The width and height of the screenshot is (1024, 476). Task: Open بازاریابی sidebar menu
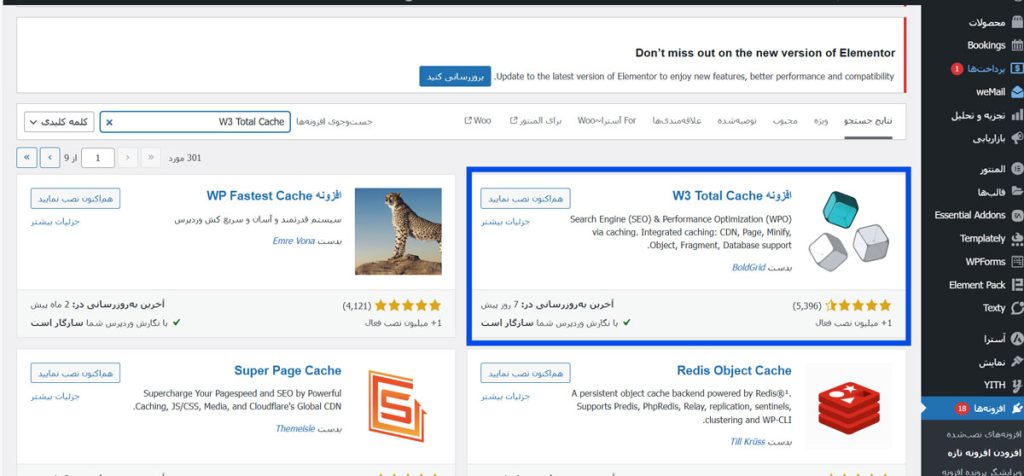[x=988, y=138]
